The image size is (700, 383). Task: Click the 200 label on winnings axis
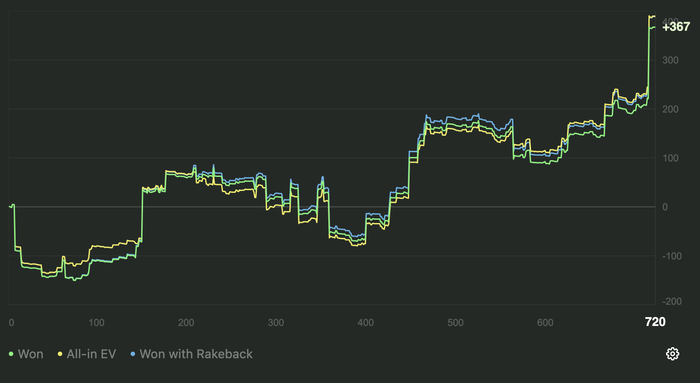670,109
